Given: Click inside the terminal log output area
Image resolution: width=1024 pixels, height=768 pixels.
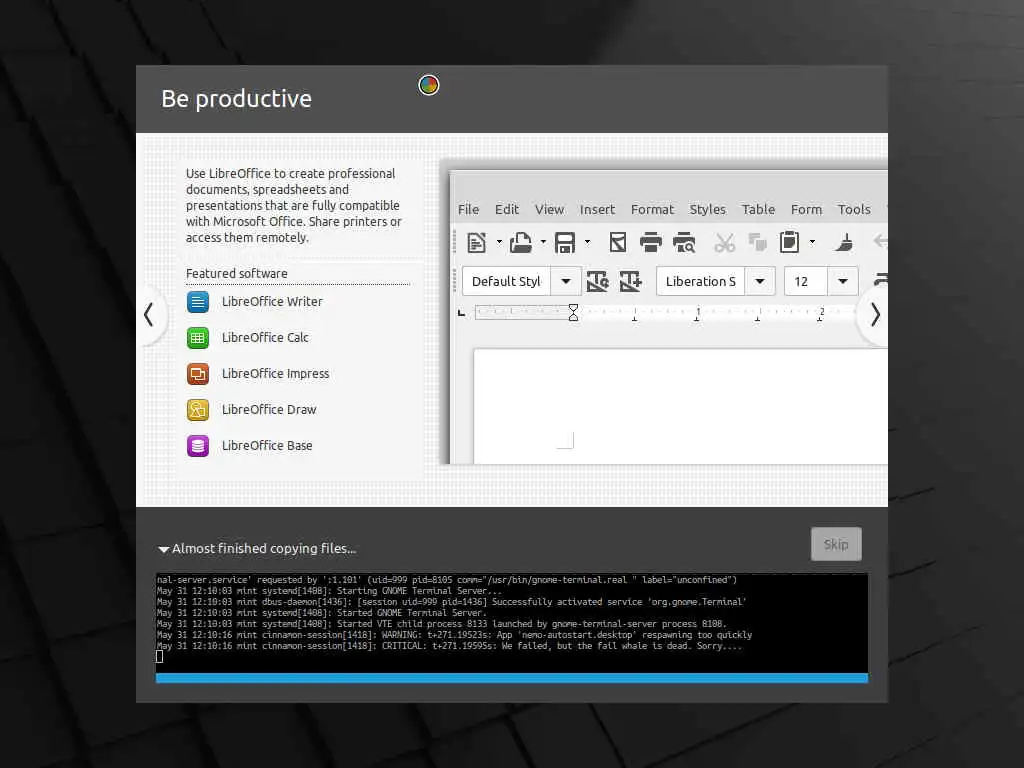Looking at the screenshot, I should click(512, 623).
